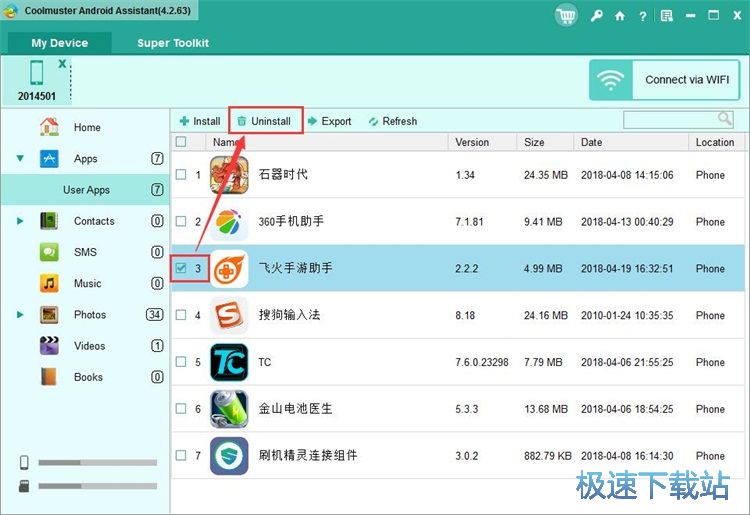
Task: Click the 刷机精灵连接组件 shield icon
Action: pyautogui.click(x=229, y=456)
